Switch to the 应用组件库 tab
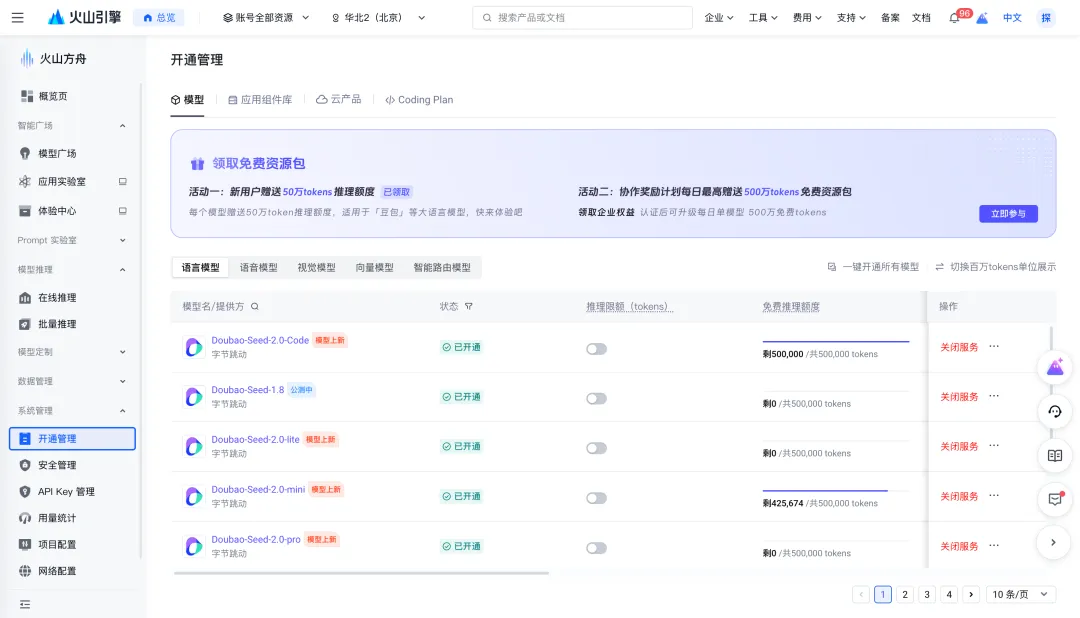1080x618 pixels. [260, 100]
